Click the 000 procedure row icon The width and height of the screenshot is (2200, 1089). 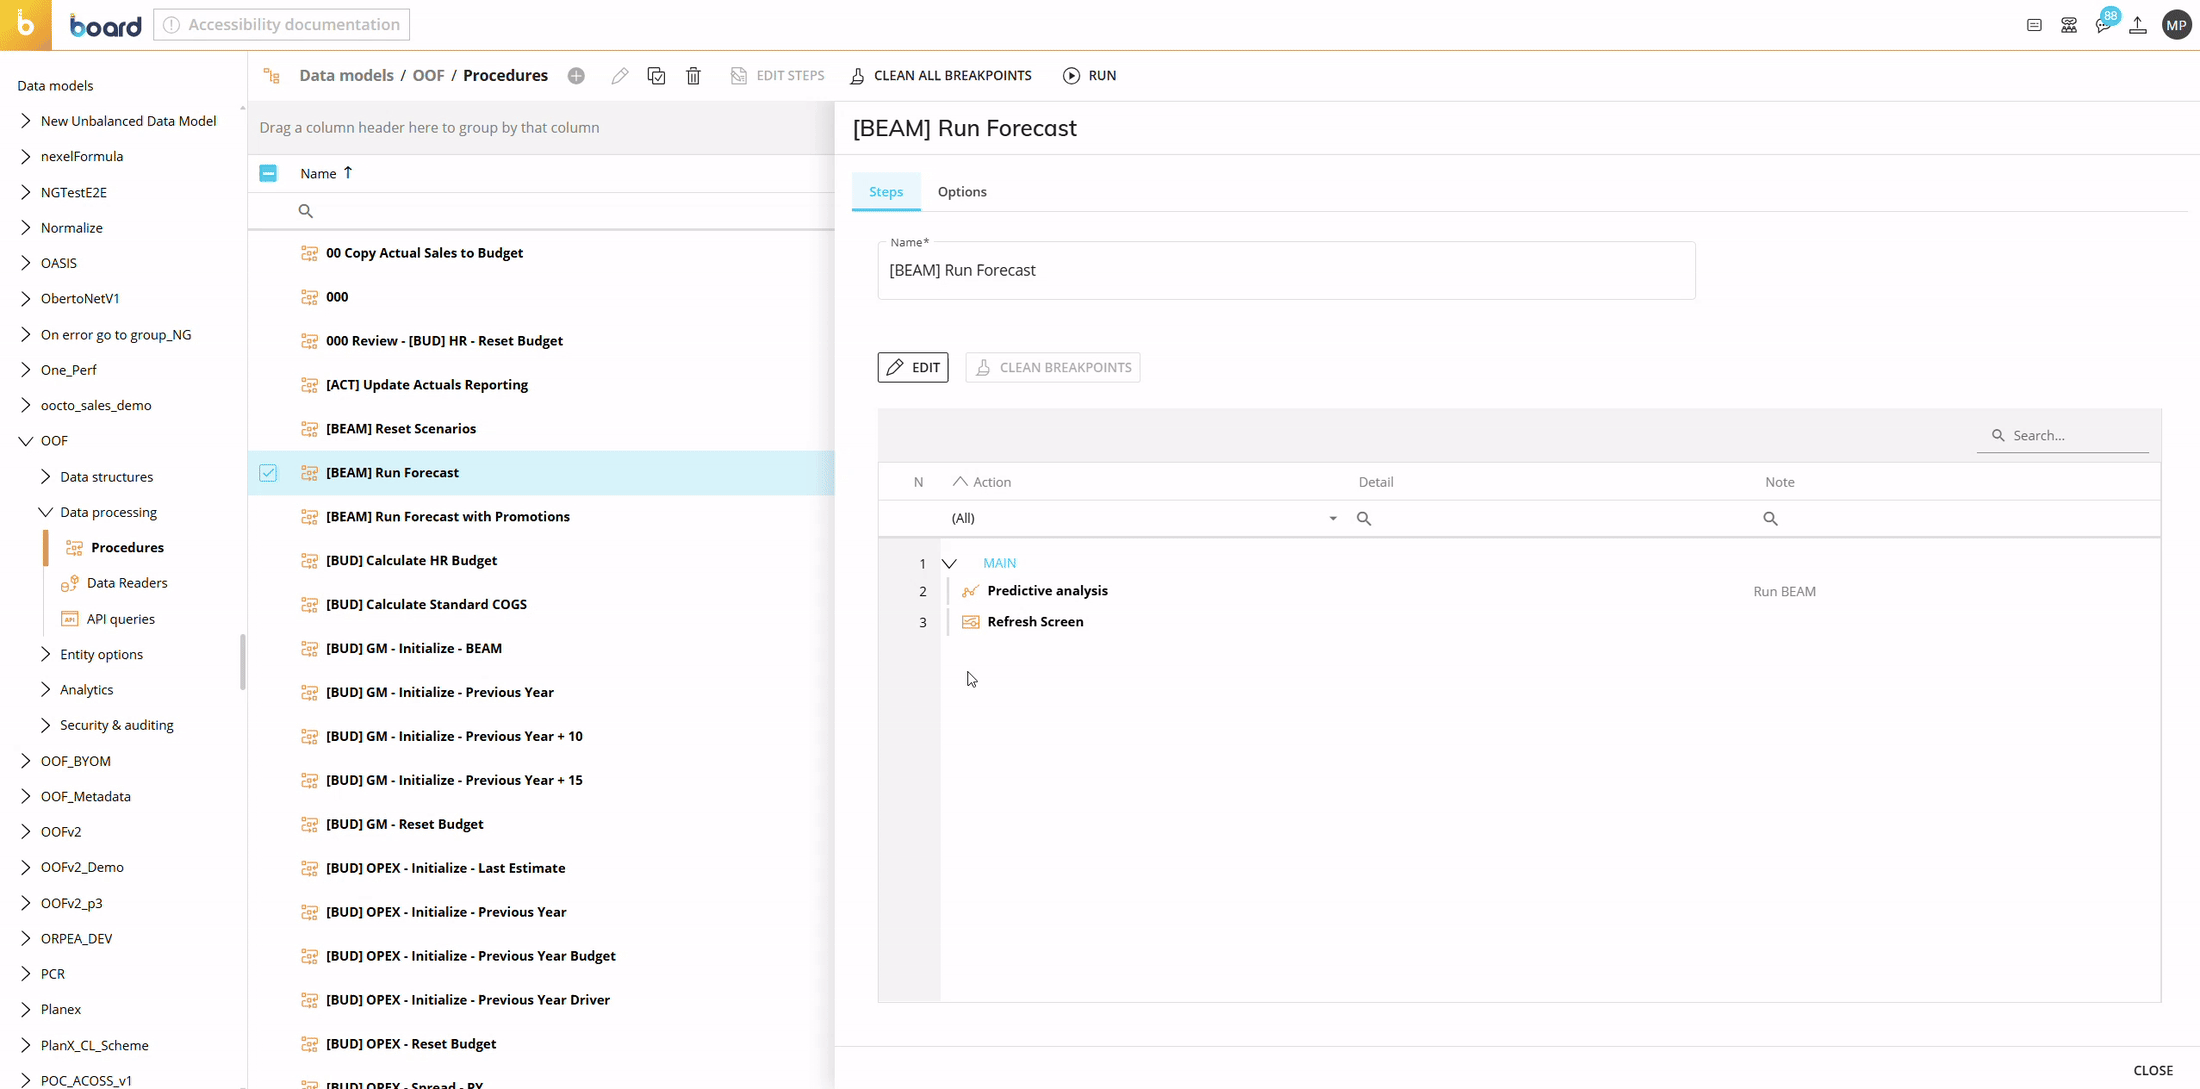click(310, 297)
